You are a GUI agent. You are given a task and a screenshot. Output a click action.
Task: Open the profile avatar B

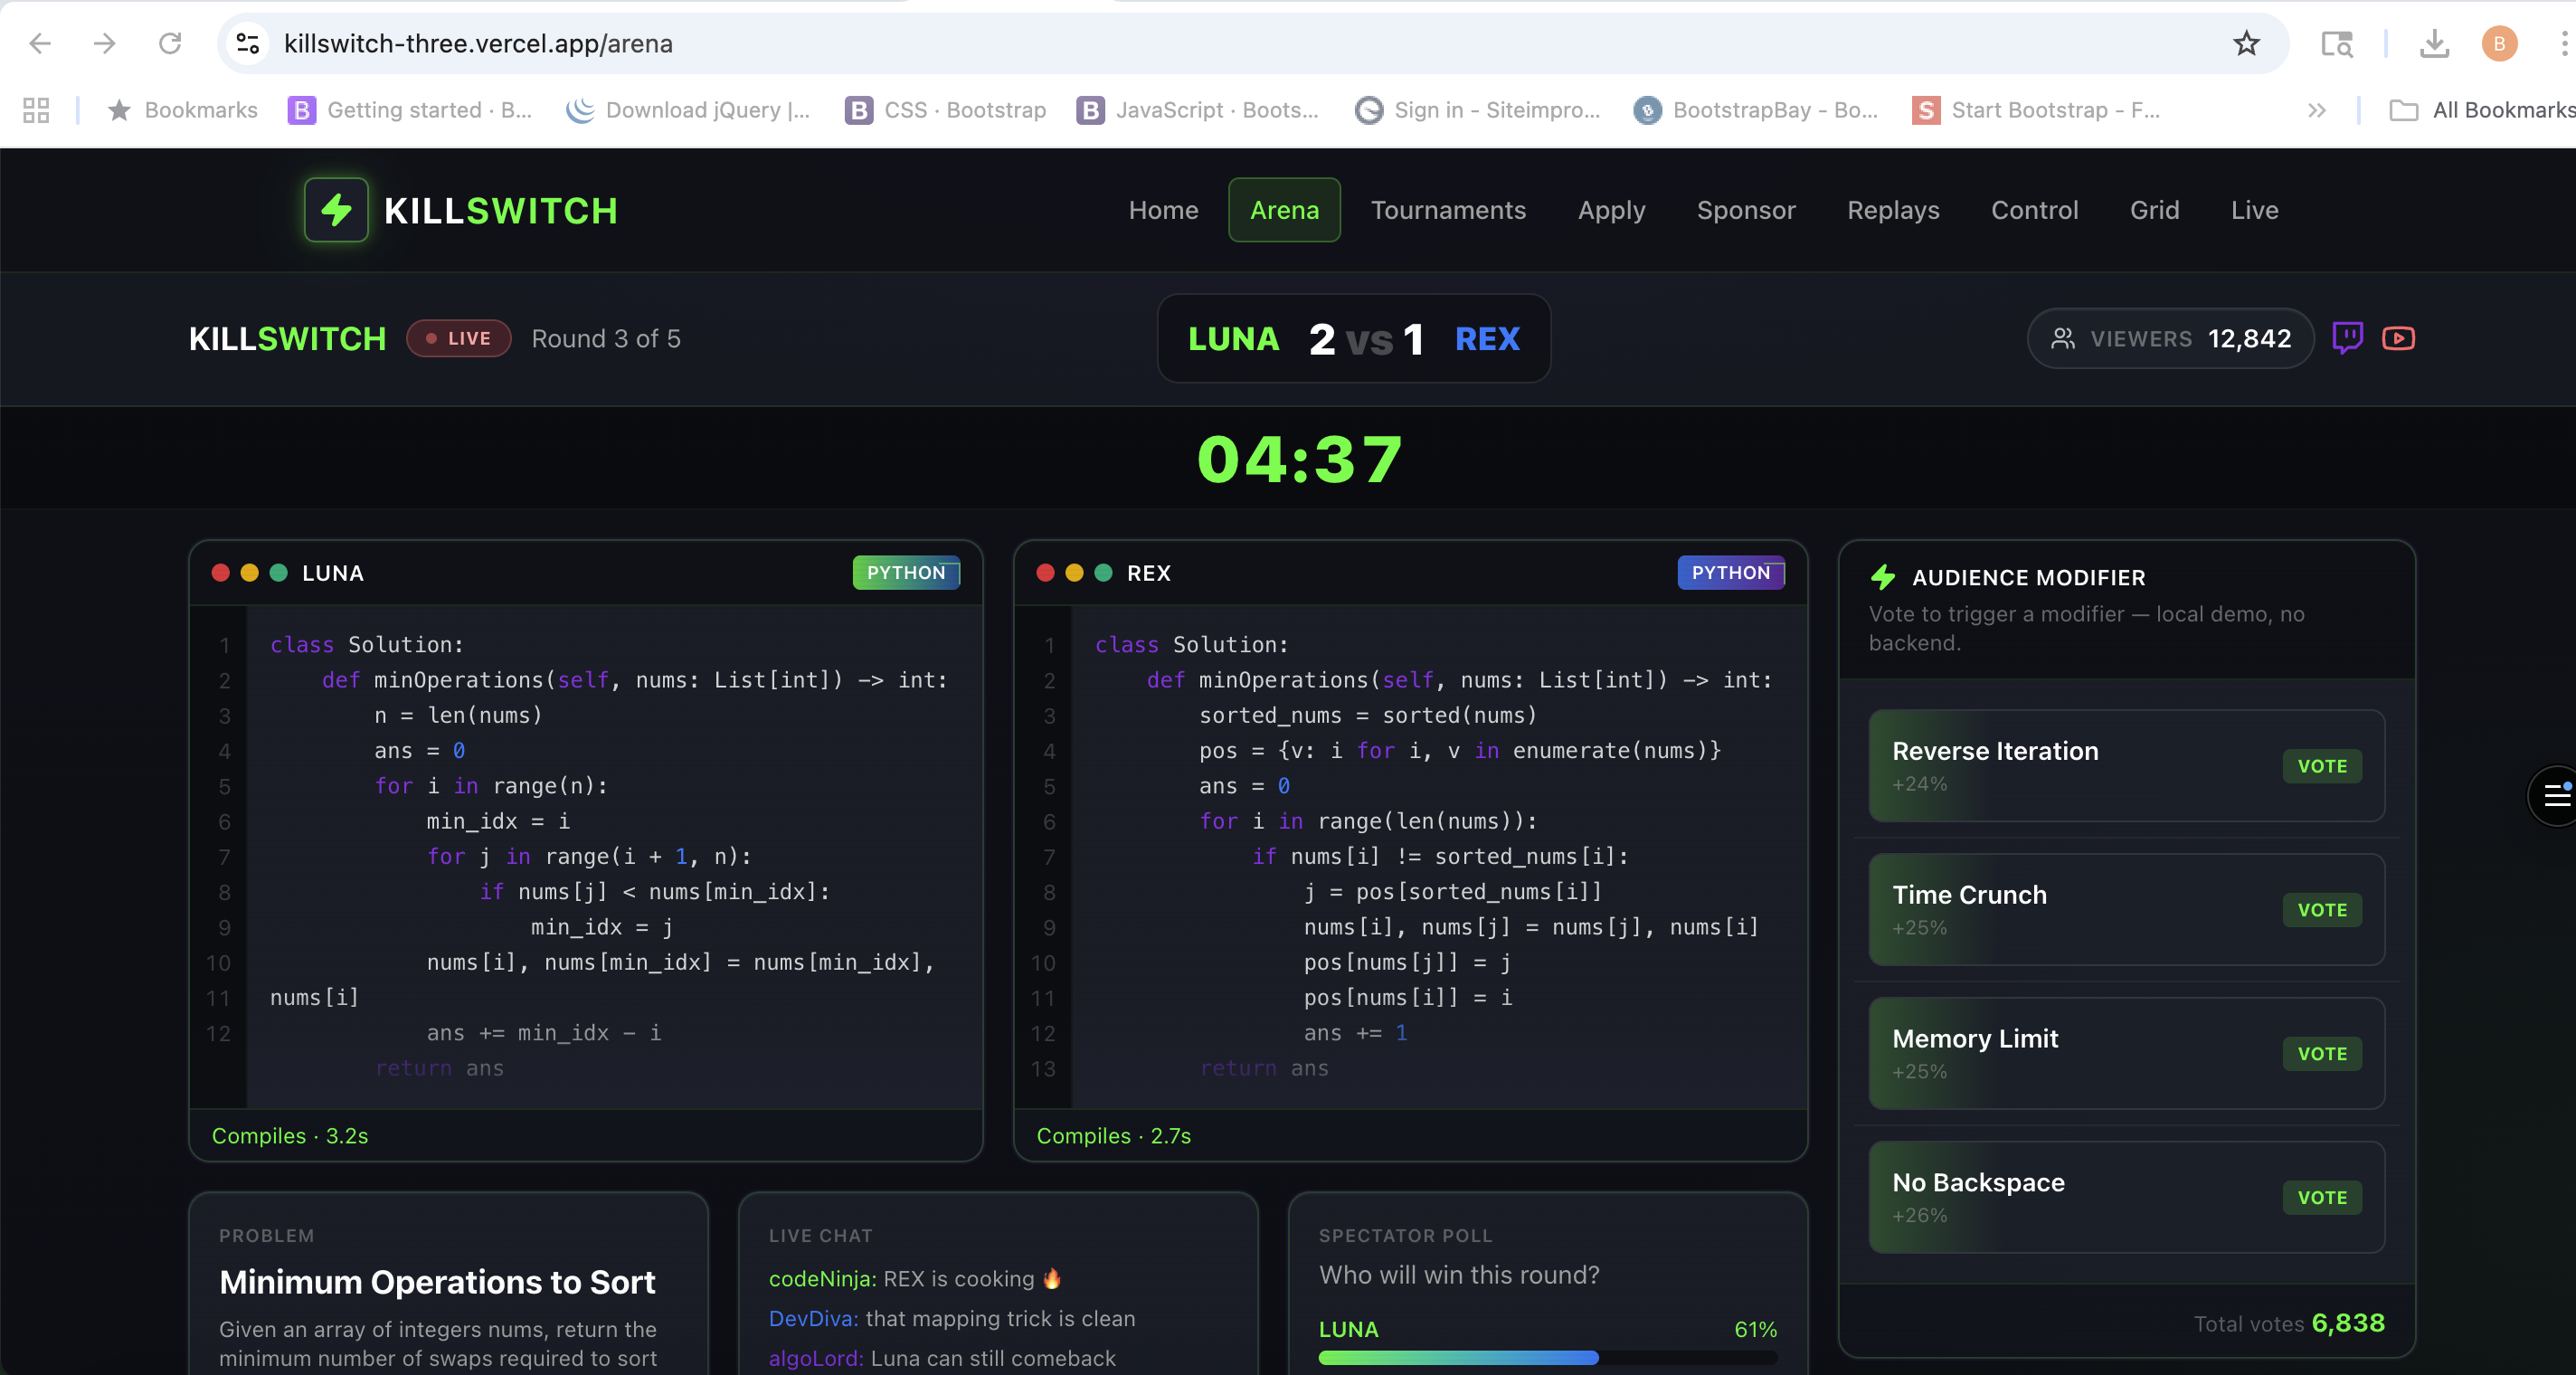coord(2499,43)
